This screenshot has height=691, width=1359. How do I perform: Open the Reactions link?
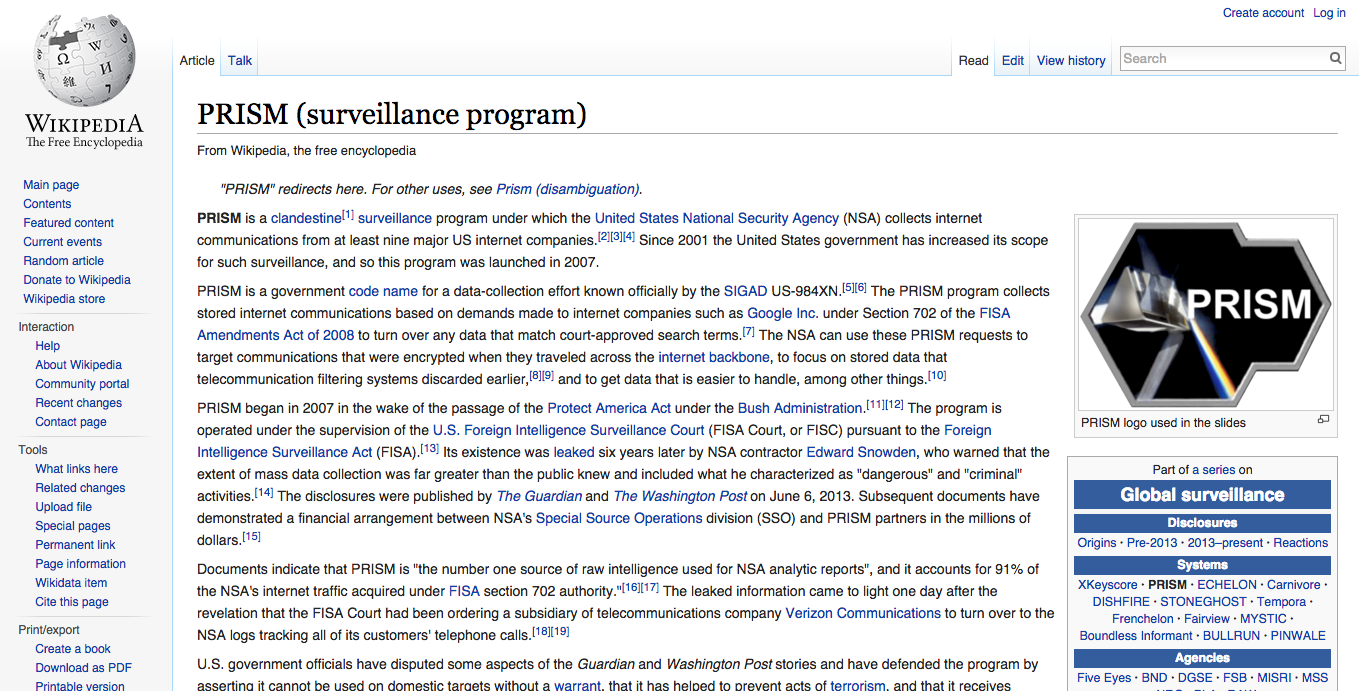coord(1300,543)
